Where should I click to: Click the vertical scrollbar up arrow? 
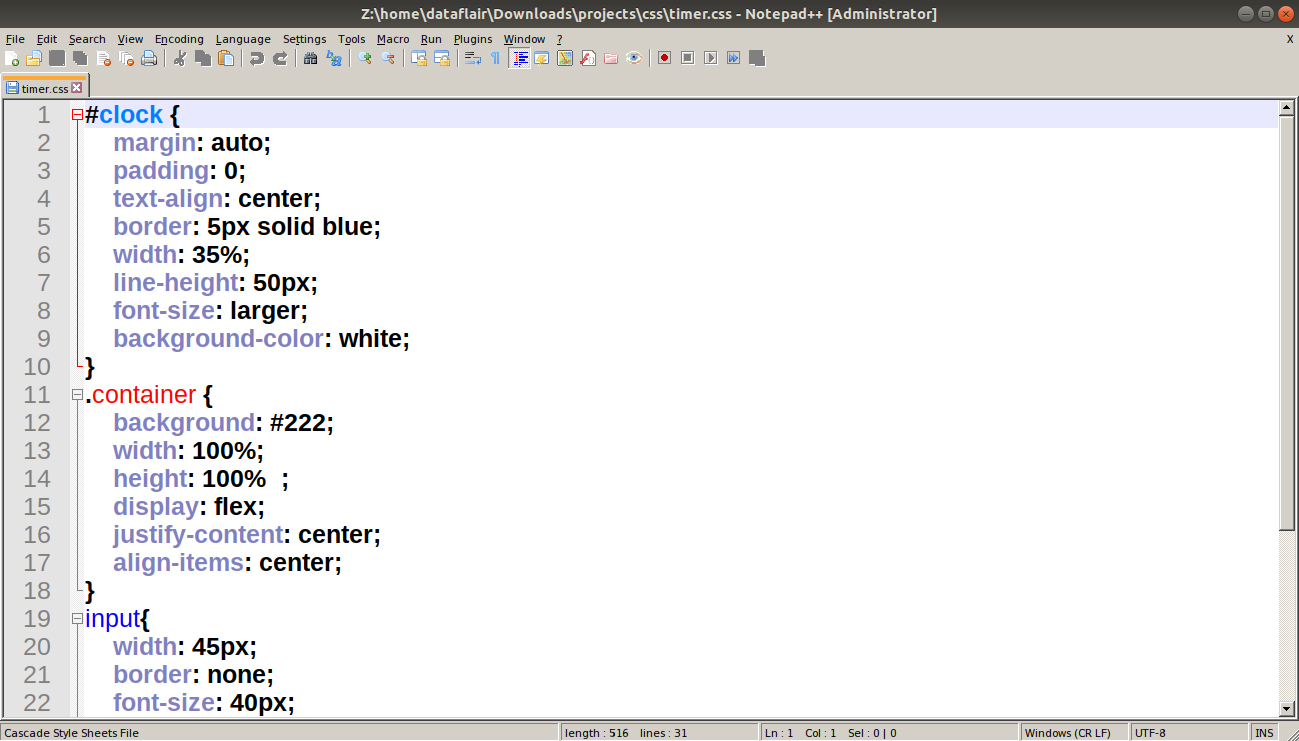pyautogui.click(x=1287, y=107)
